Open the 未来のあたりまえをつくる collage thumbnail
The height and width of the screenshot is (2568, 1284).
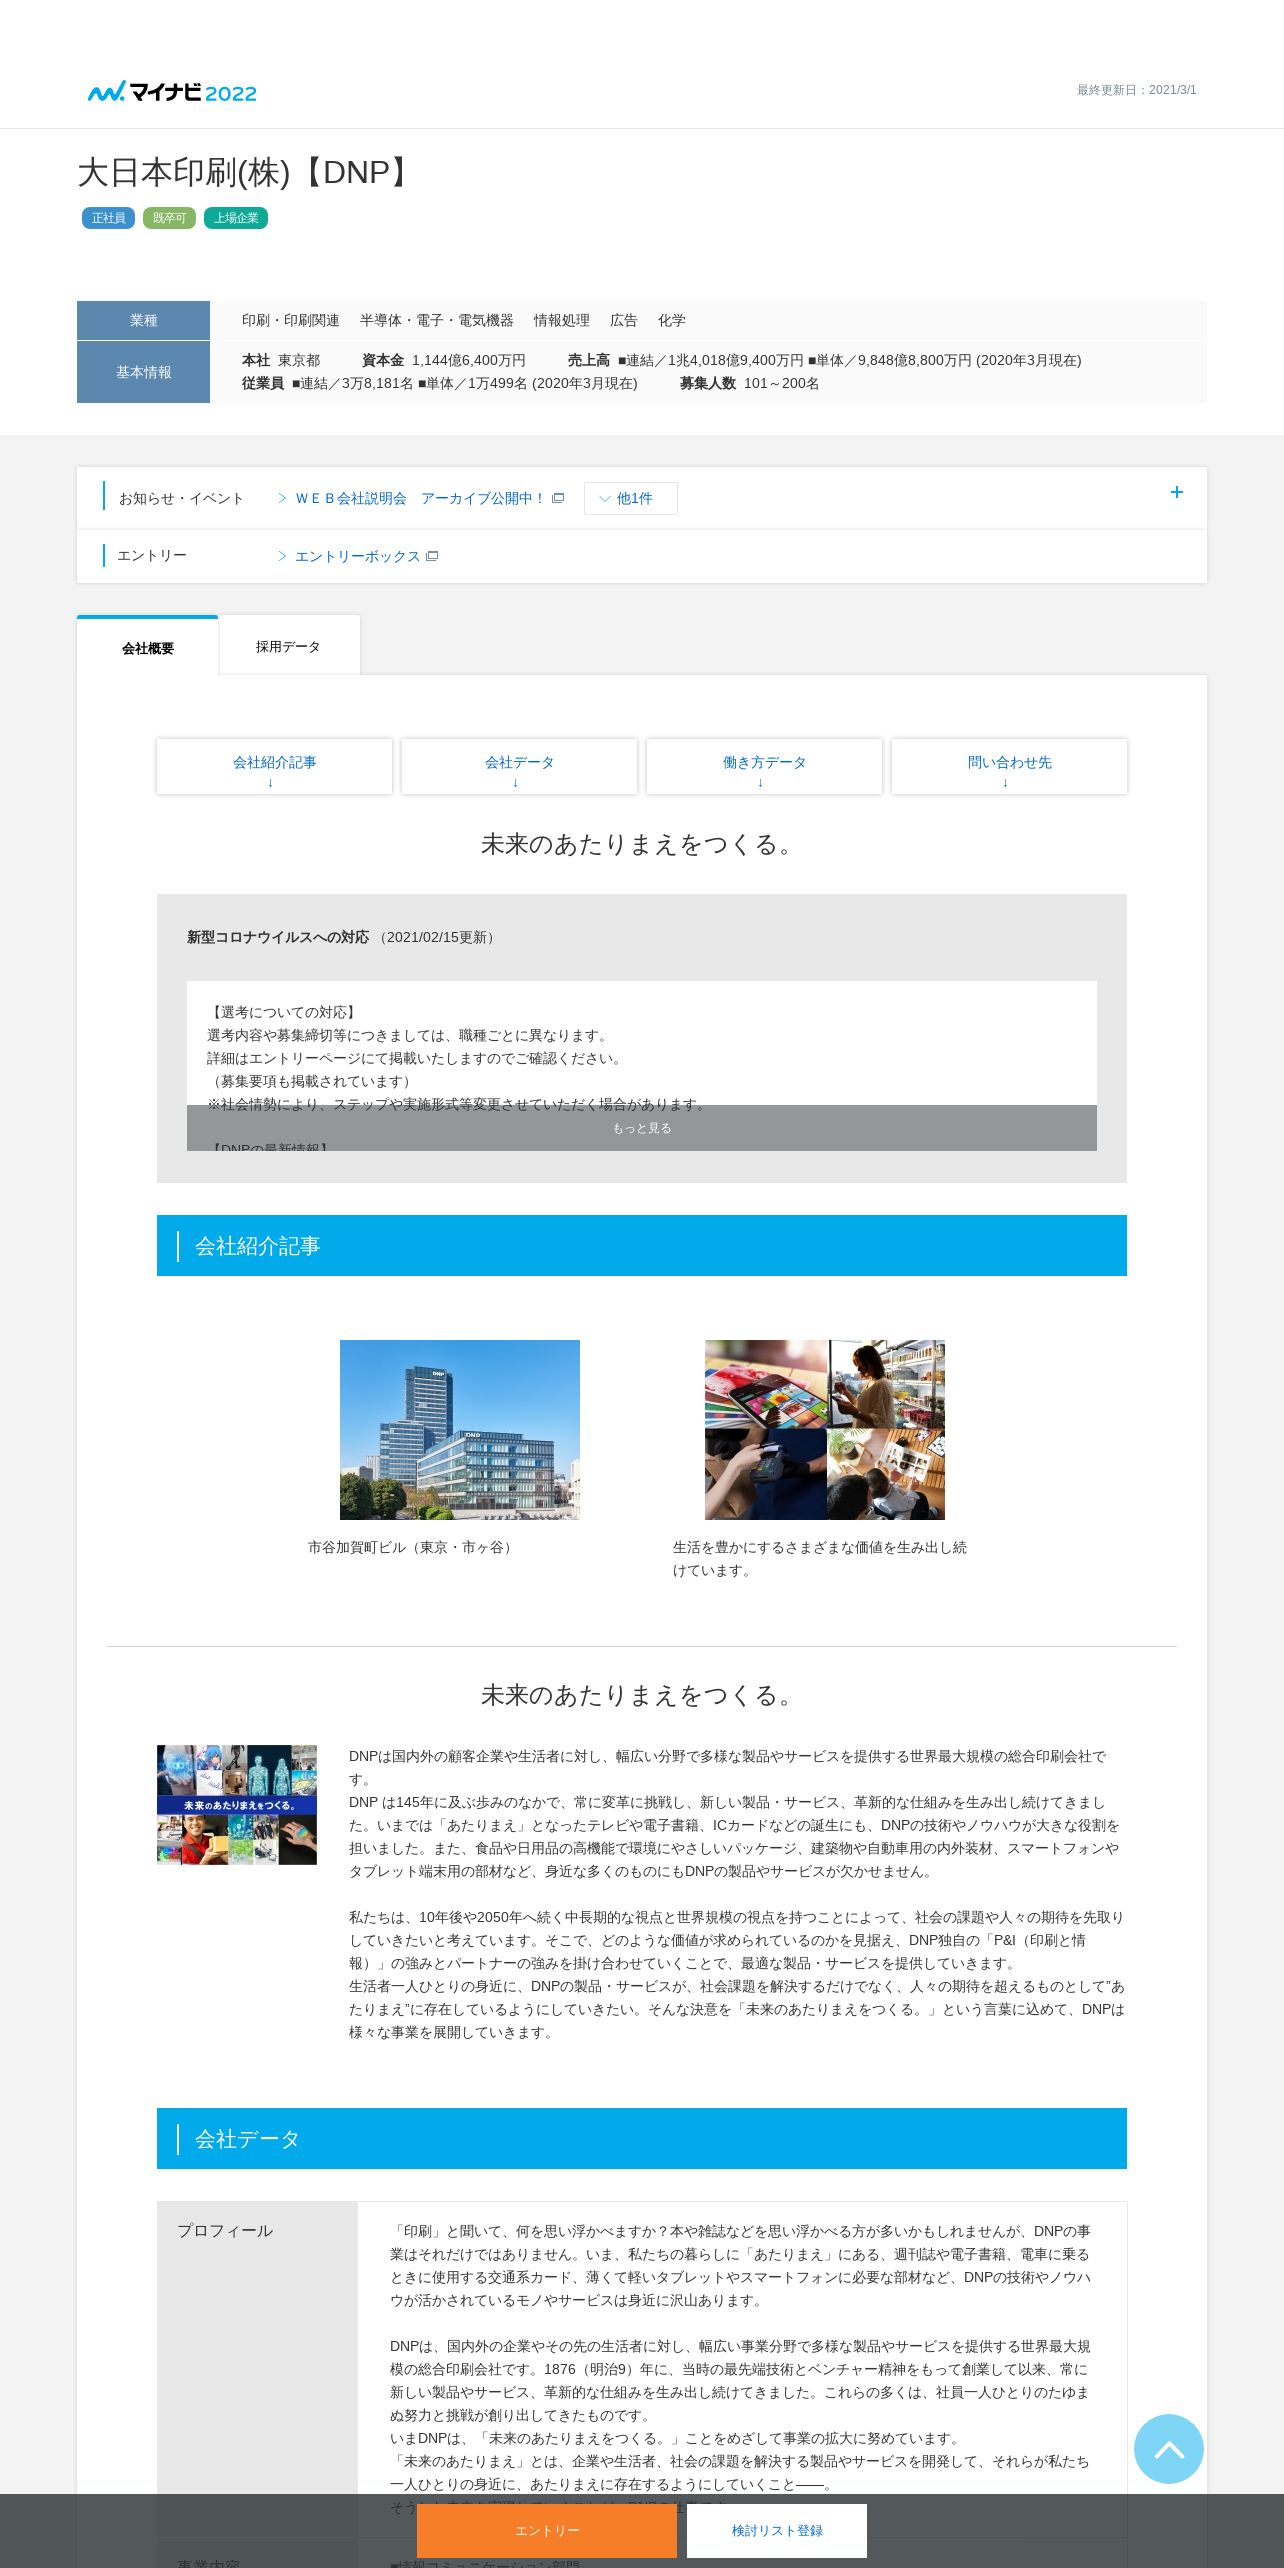[x=237, y=1805]
